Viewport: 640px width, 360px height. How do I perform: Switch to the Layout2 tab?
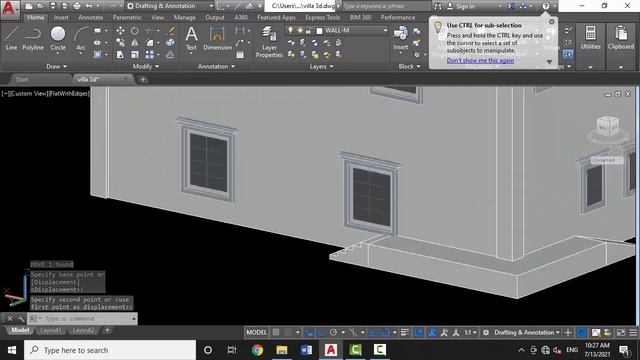pos(83,330)
